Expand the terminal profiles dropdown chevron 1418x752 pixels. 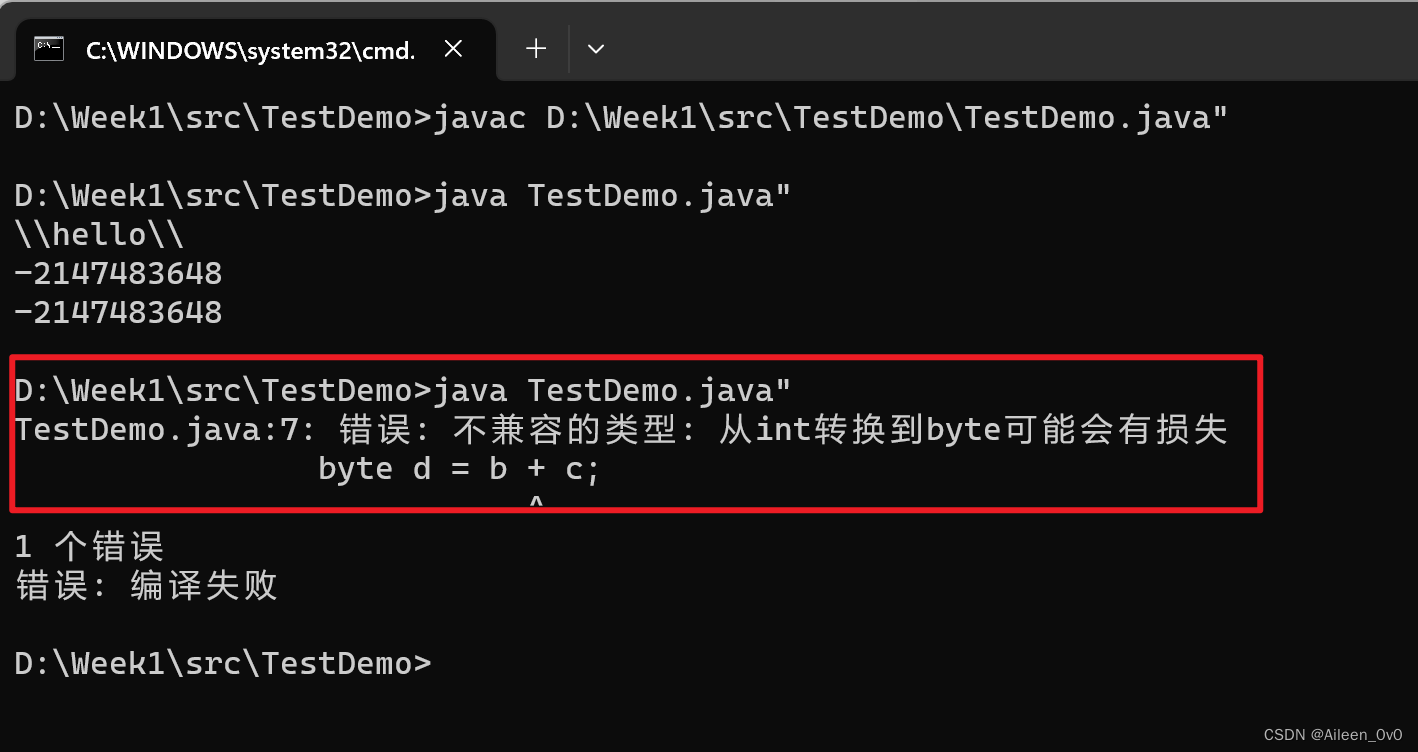click(596, 48)
